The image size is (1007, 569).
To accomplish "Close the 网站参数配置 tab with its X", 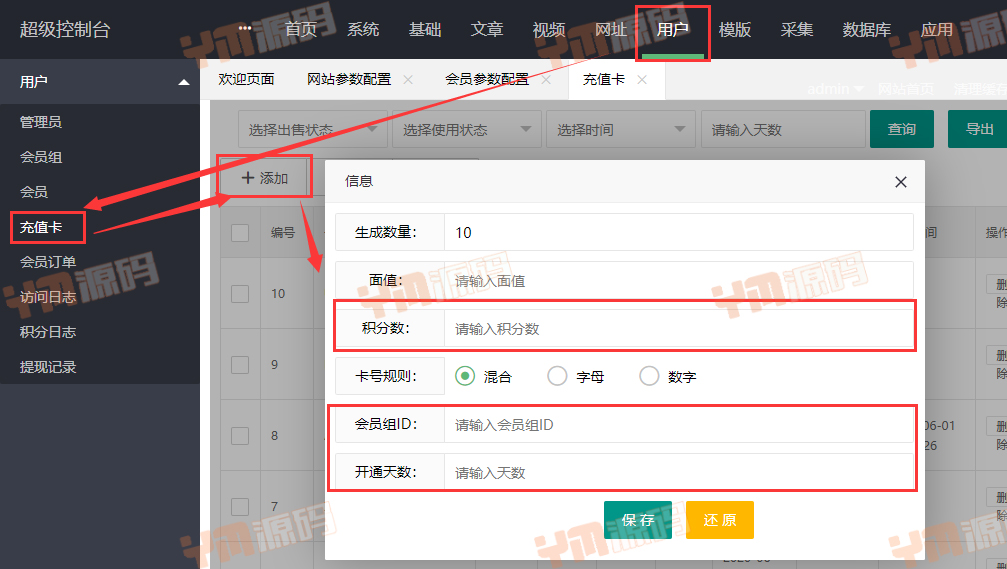I will click(407, 80).
